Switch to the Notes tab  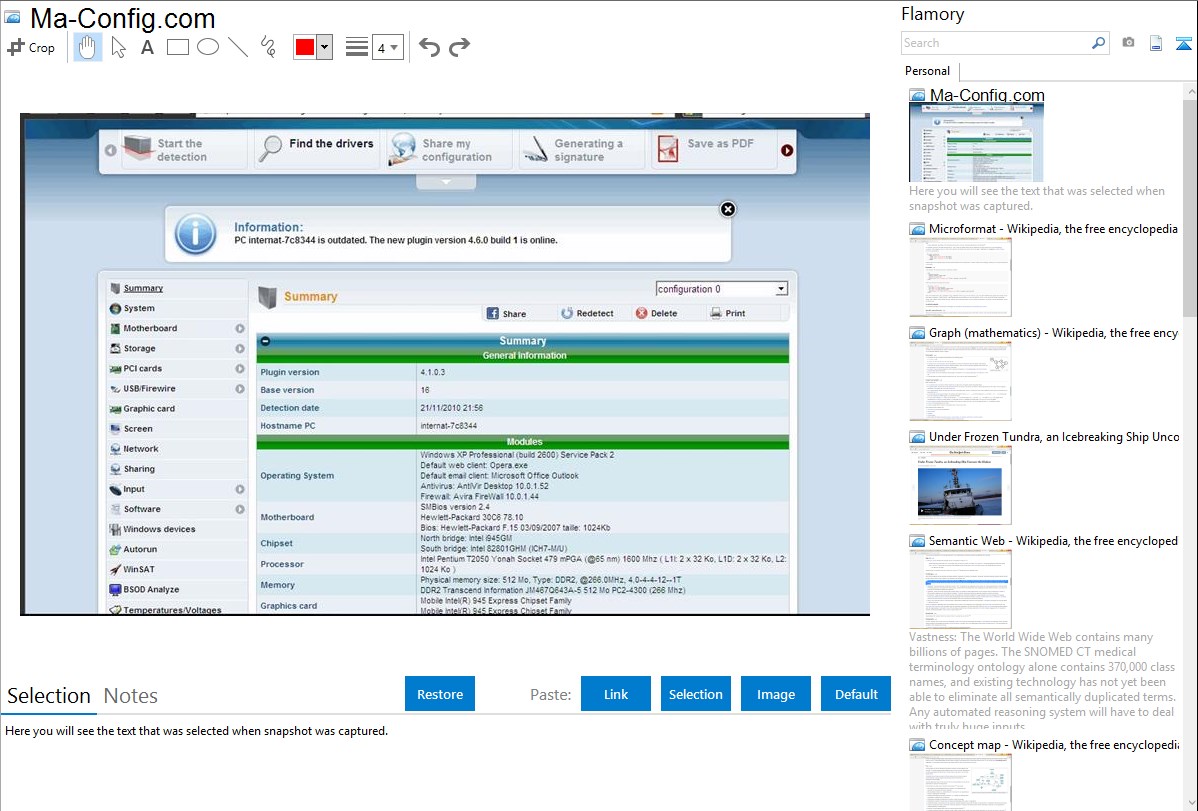(x=131, y=696)
